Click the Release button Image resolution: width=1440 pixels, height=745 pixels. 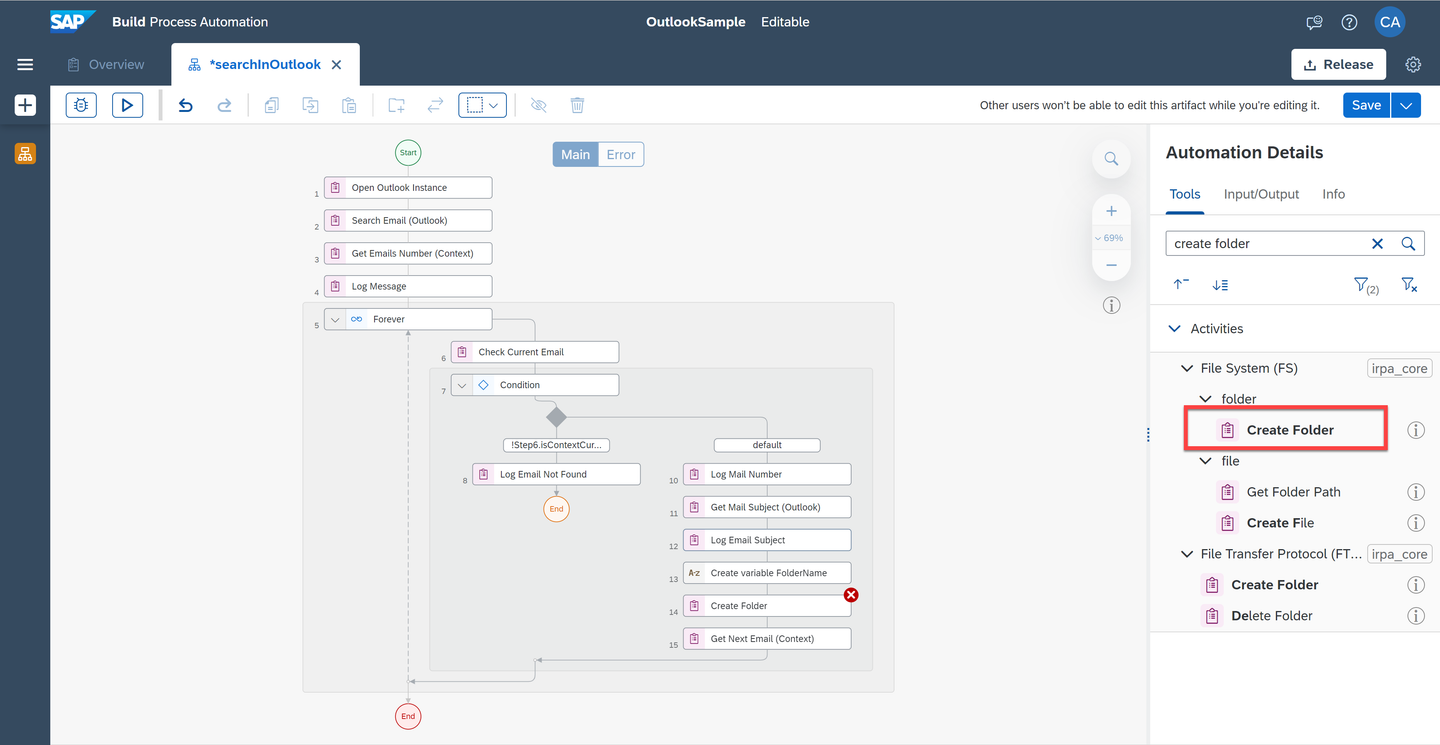1338,65
